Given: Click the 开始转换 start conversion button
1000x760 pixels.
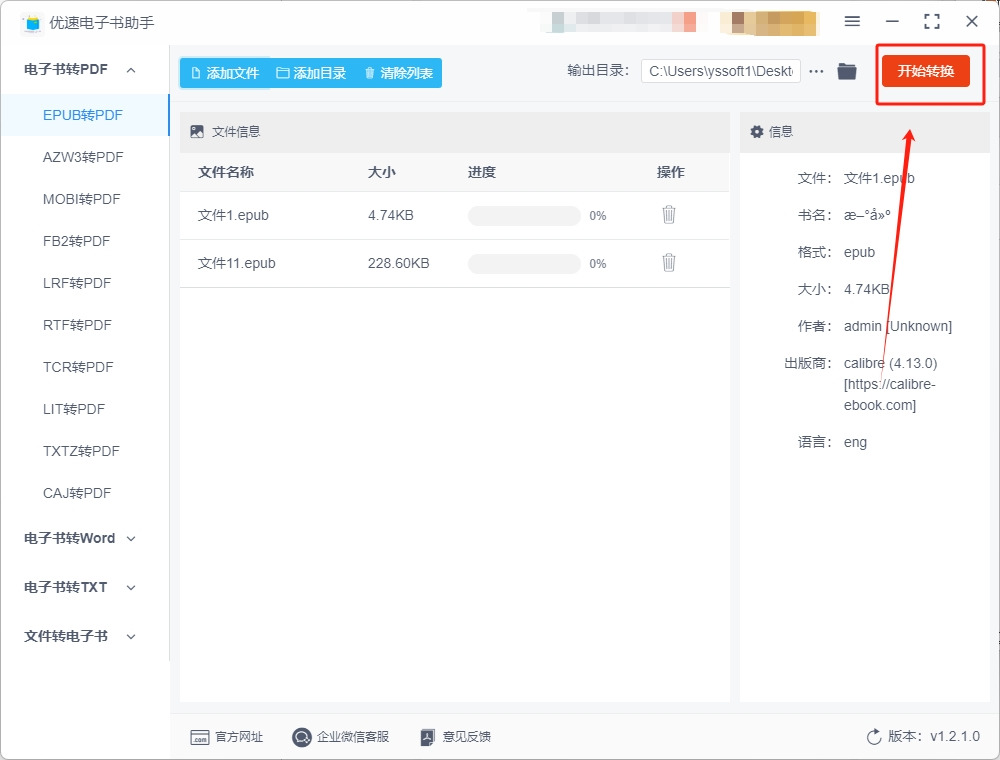Looking at the screenshot, I should pyautogui.click(x=925, y=71).
